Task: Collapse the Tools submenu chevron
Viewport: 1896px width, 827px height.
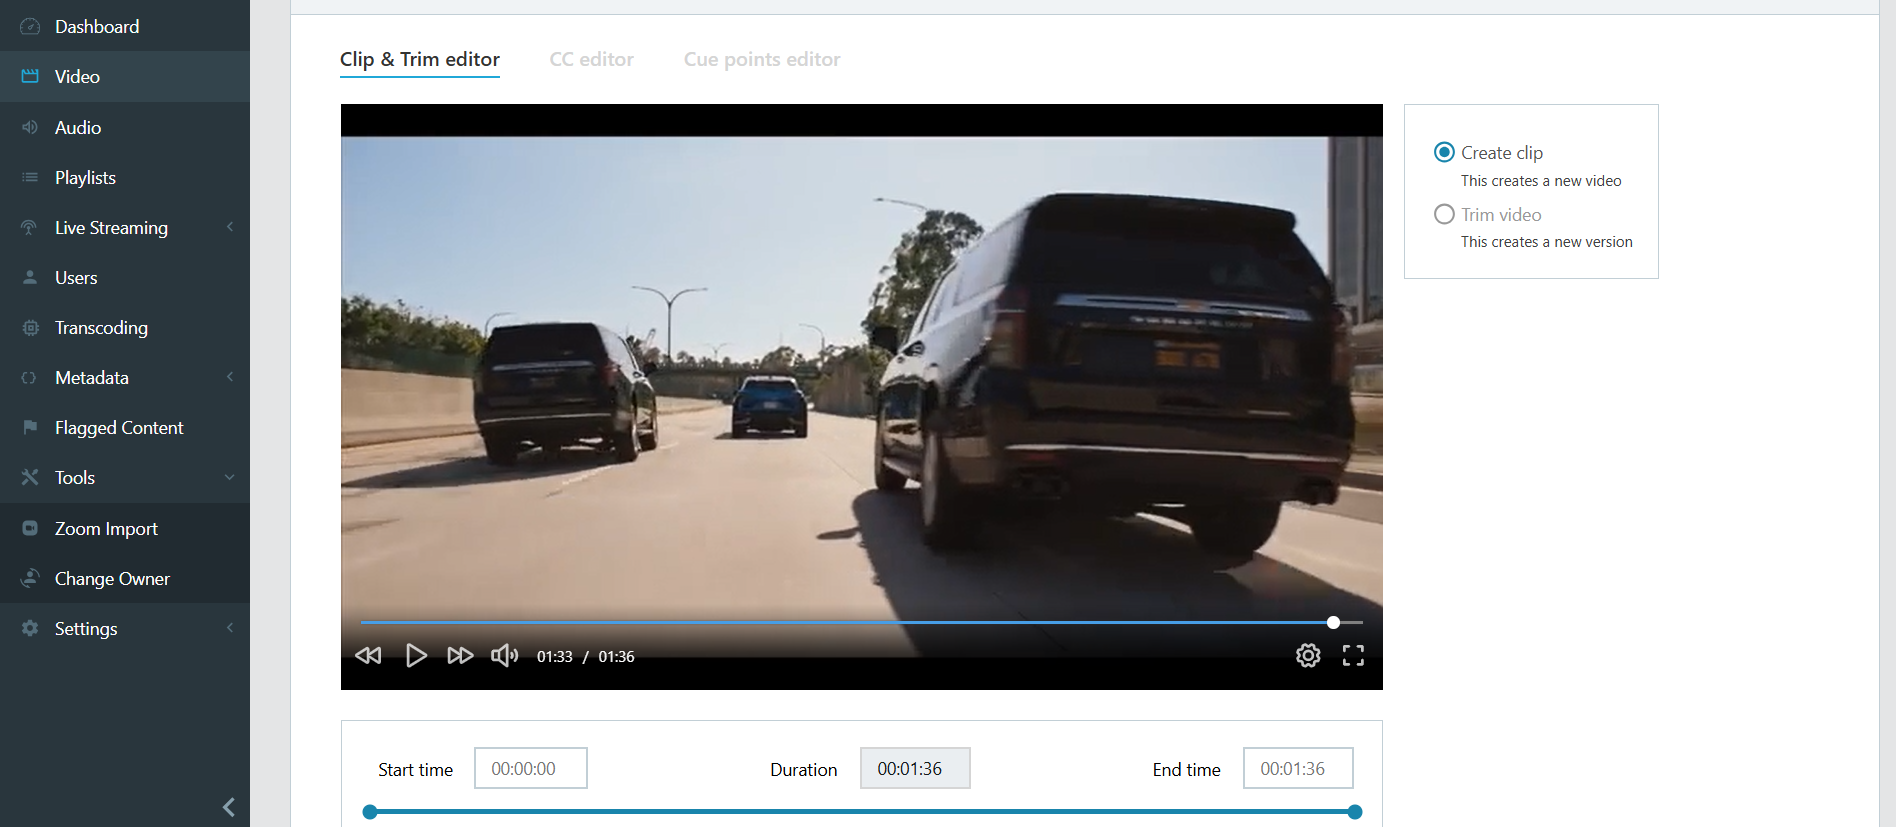Action: pos(230,477)
